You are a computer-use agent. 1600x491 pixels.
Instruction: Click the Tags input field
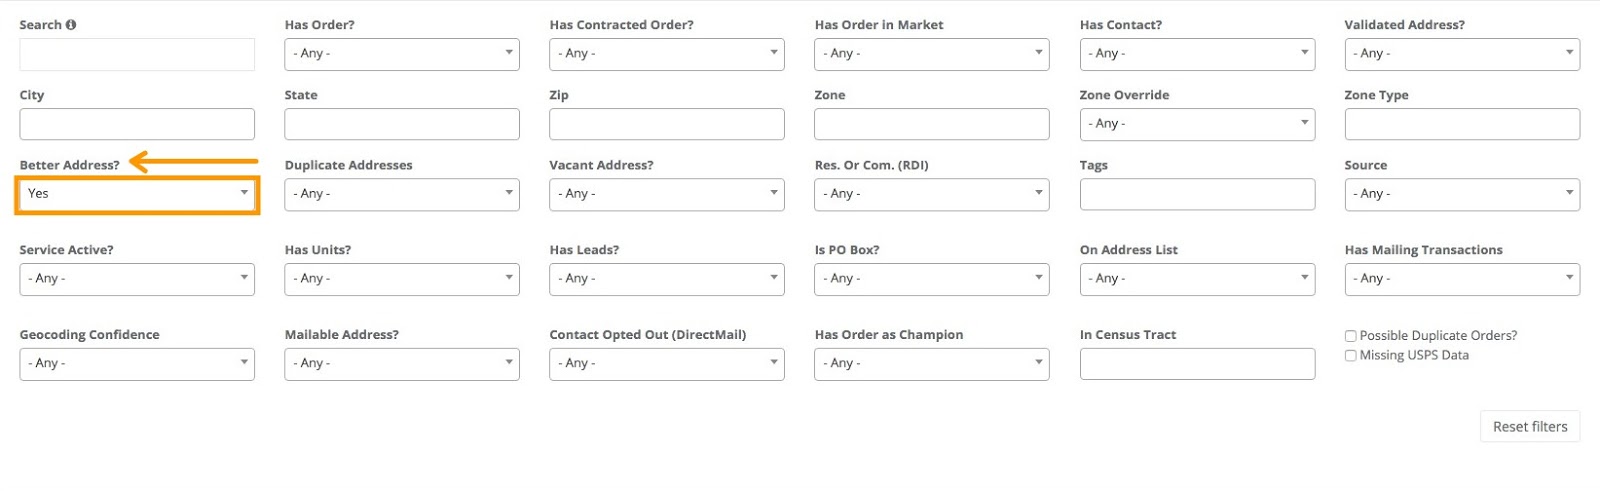pyautogui.click(x=1197, y=194)
